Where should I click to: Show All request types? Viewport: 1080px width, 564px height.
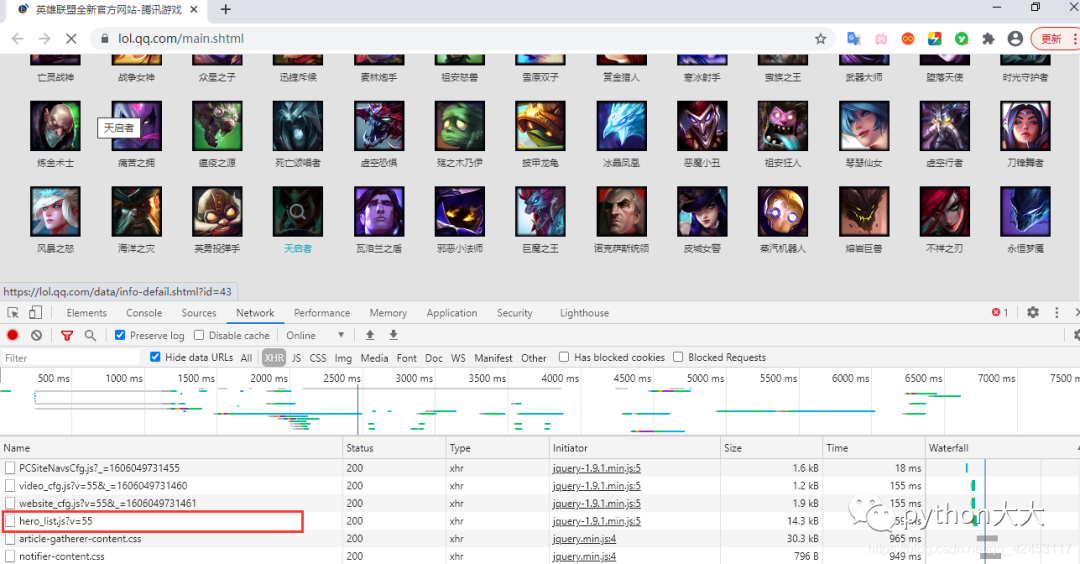pos(246,357)
